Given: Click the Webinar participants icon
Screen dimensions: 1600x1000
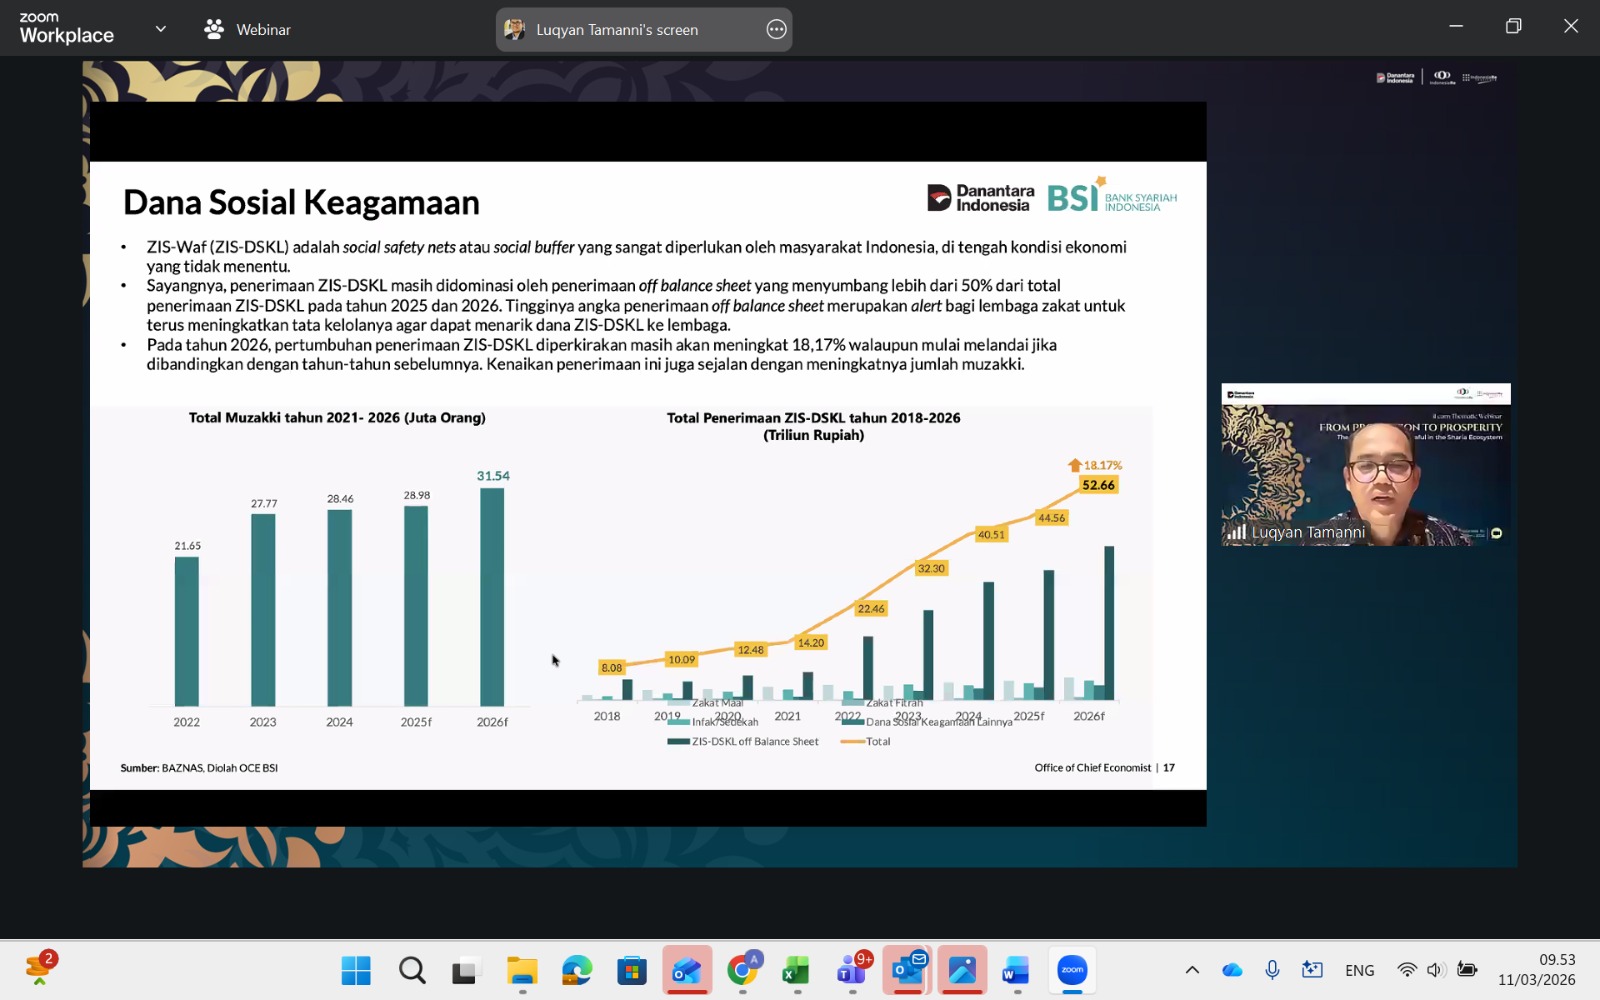Looking at the screenshot, I should pyautogui.click(x=214, y=29).
